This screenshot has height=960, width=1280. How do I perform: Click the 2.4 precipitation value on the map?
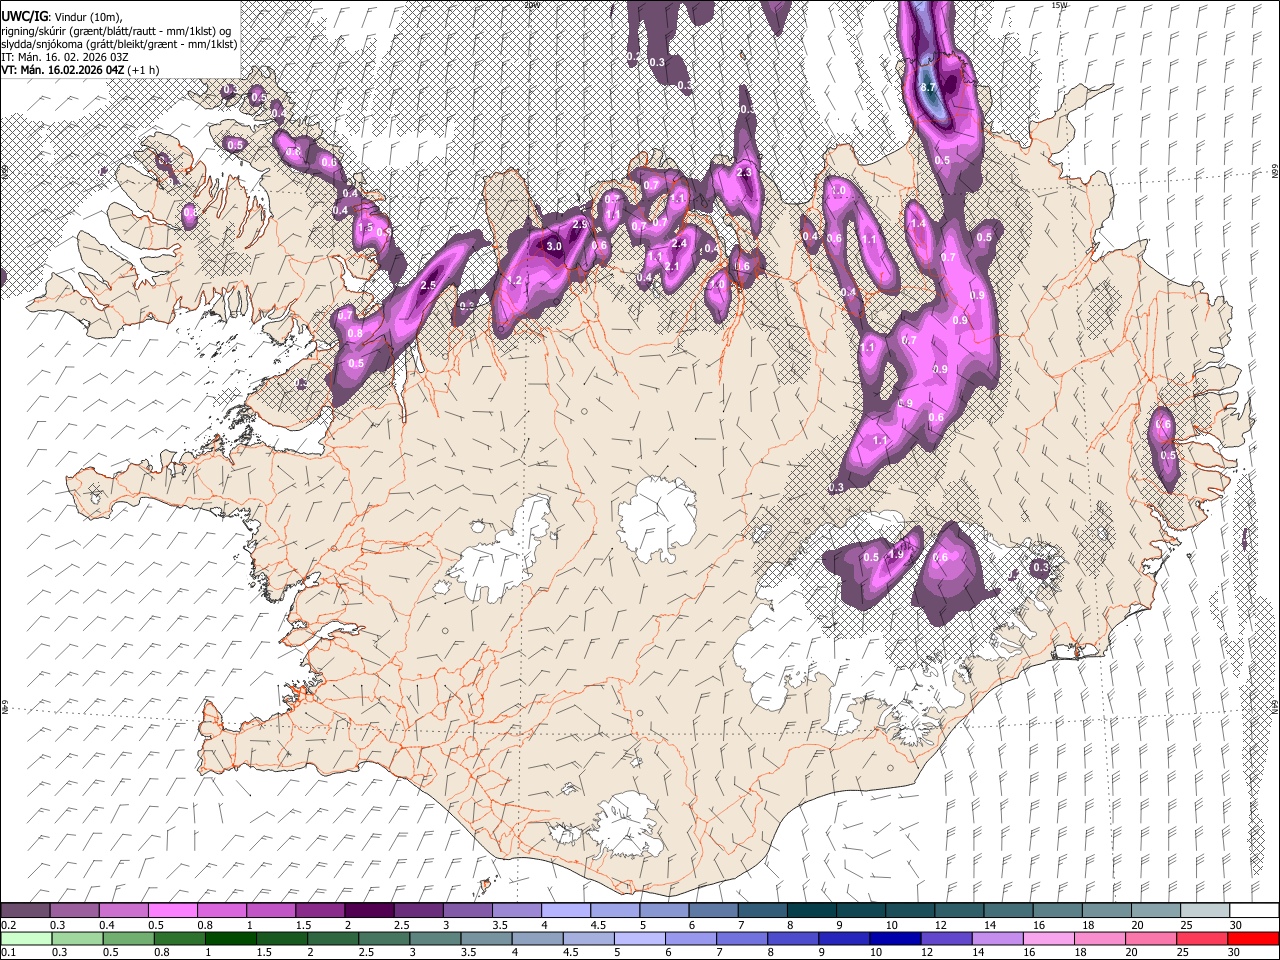pyautogui.click(x=680, y=244)
